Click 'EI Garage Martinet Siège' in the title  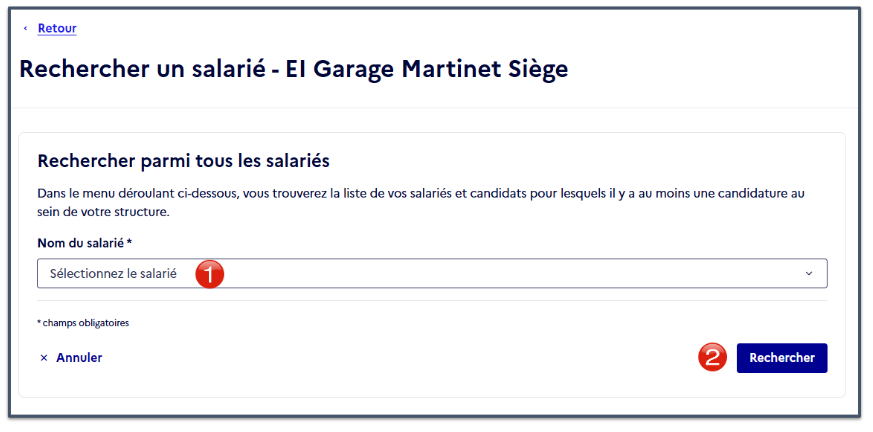(x=427, y=69)
